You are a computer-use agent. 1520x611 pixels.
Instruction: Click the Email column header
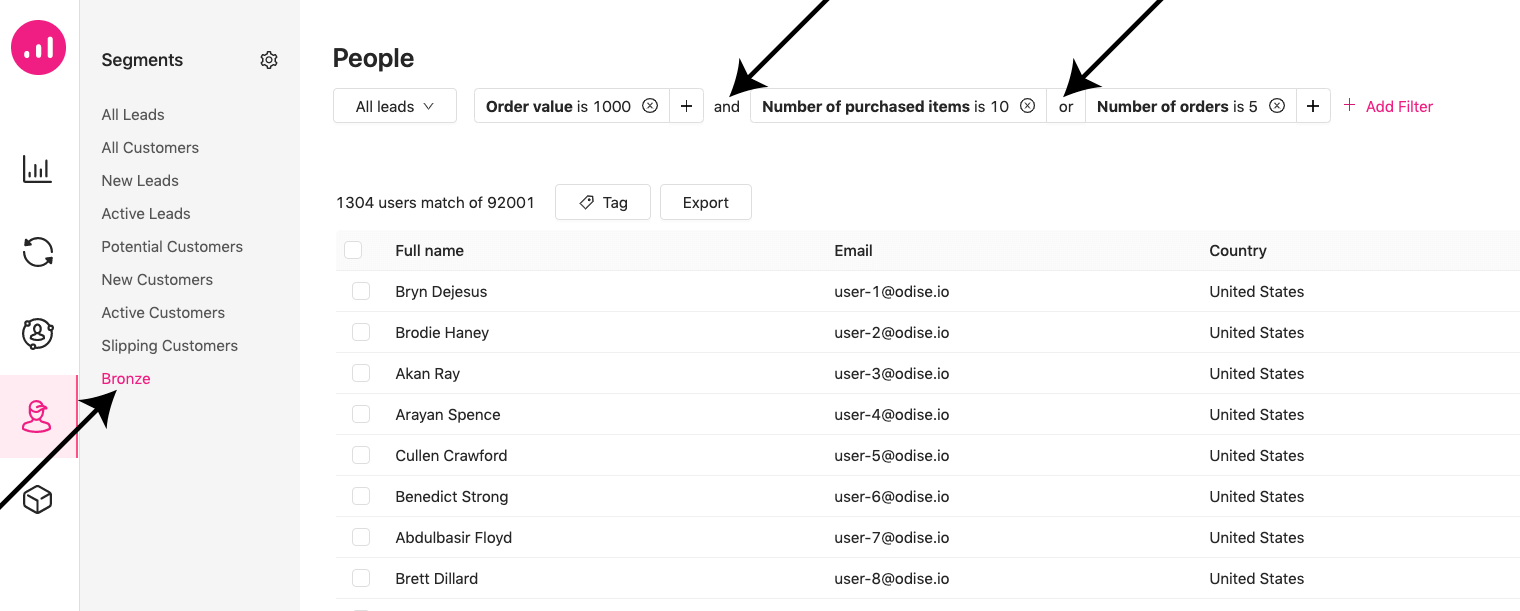854,250
